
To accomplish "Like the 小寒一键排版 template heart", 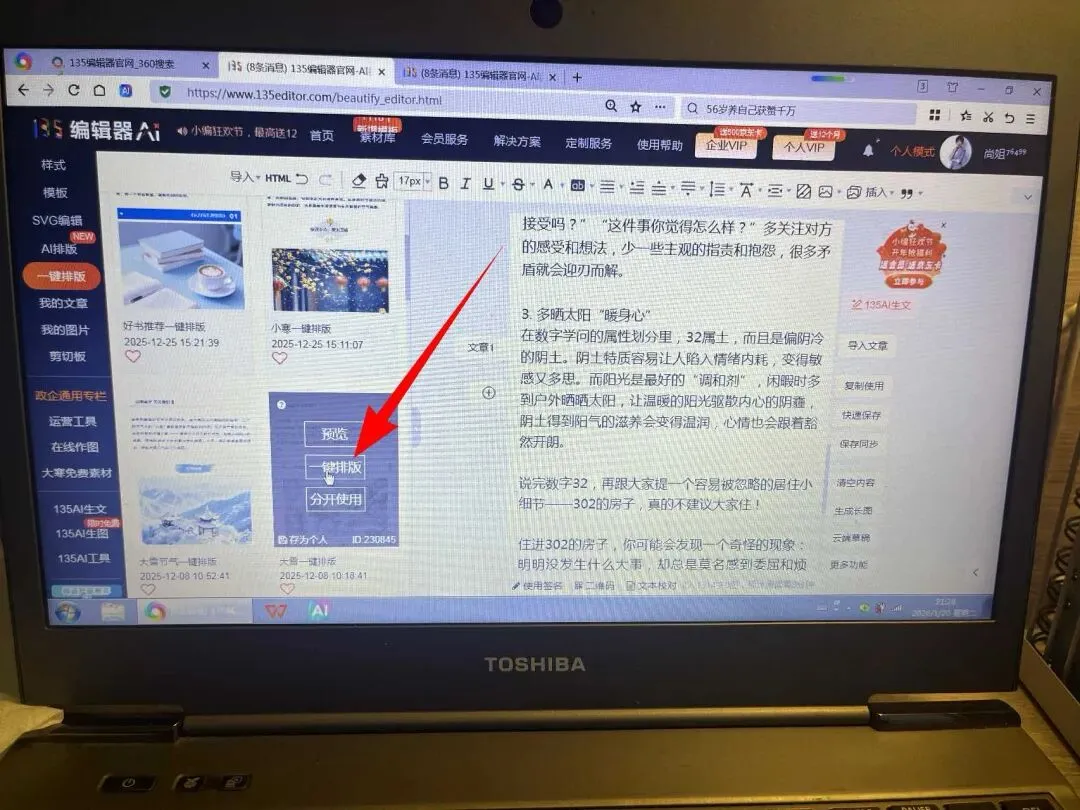I will pos(279,358).
